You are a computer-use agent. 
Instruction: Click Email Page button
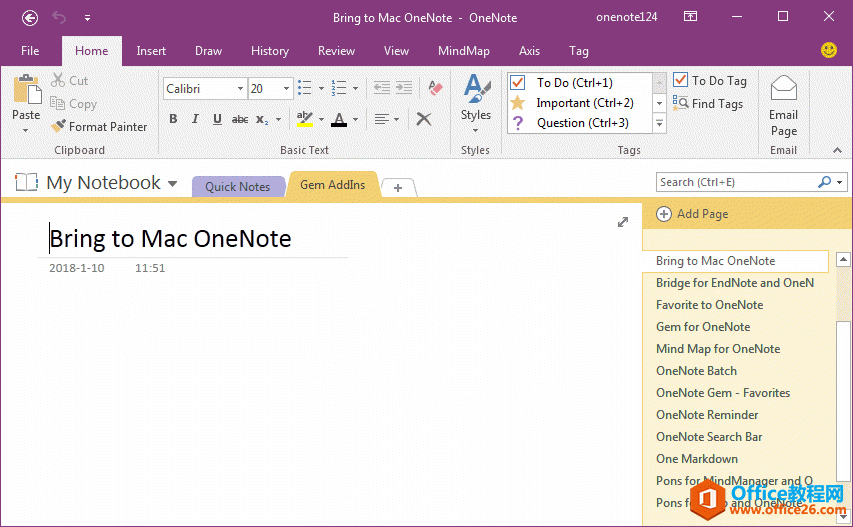pos(783,106)
